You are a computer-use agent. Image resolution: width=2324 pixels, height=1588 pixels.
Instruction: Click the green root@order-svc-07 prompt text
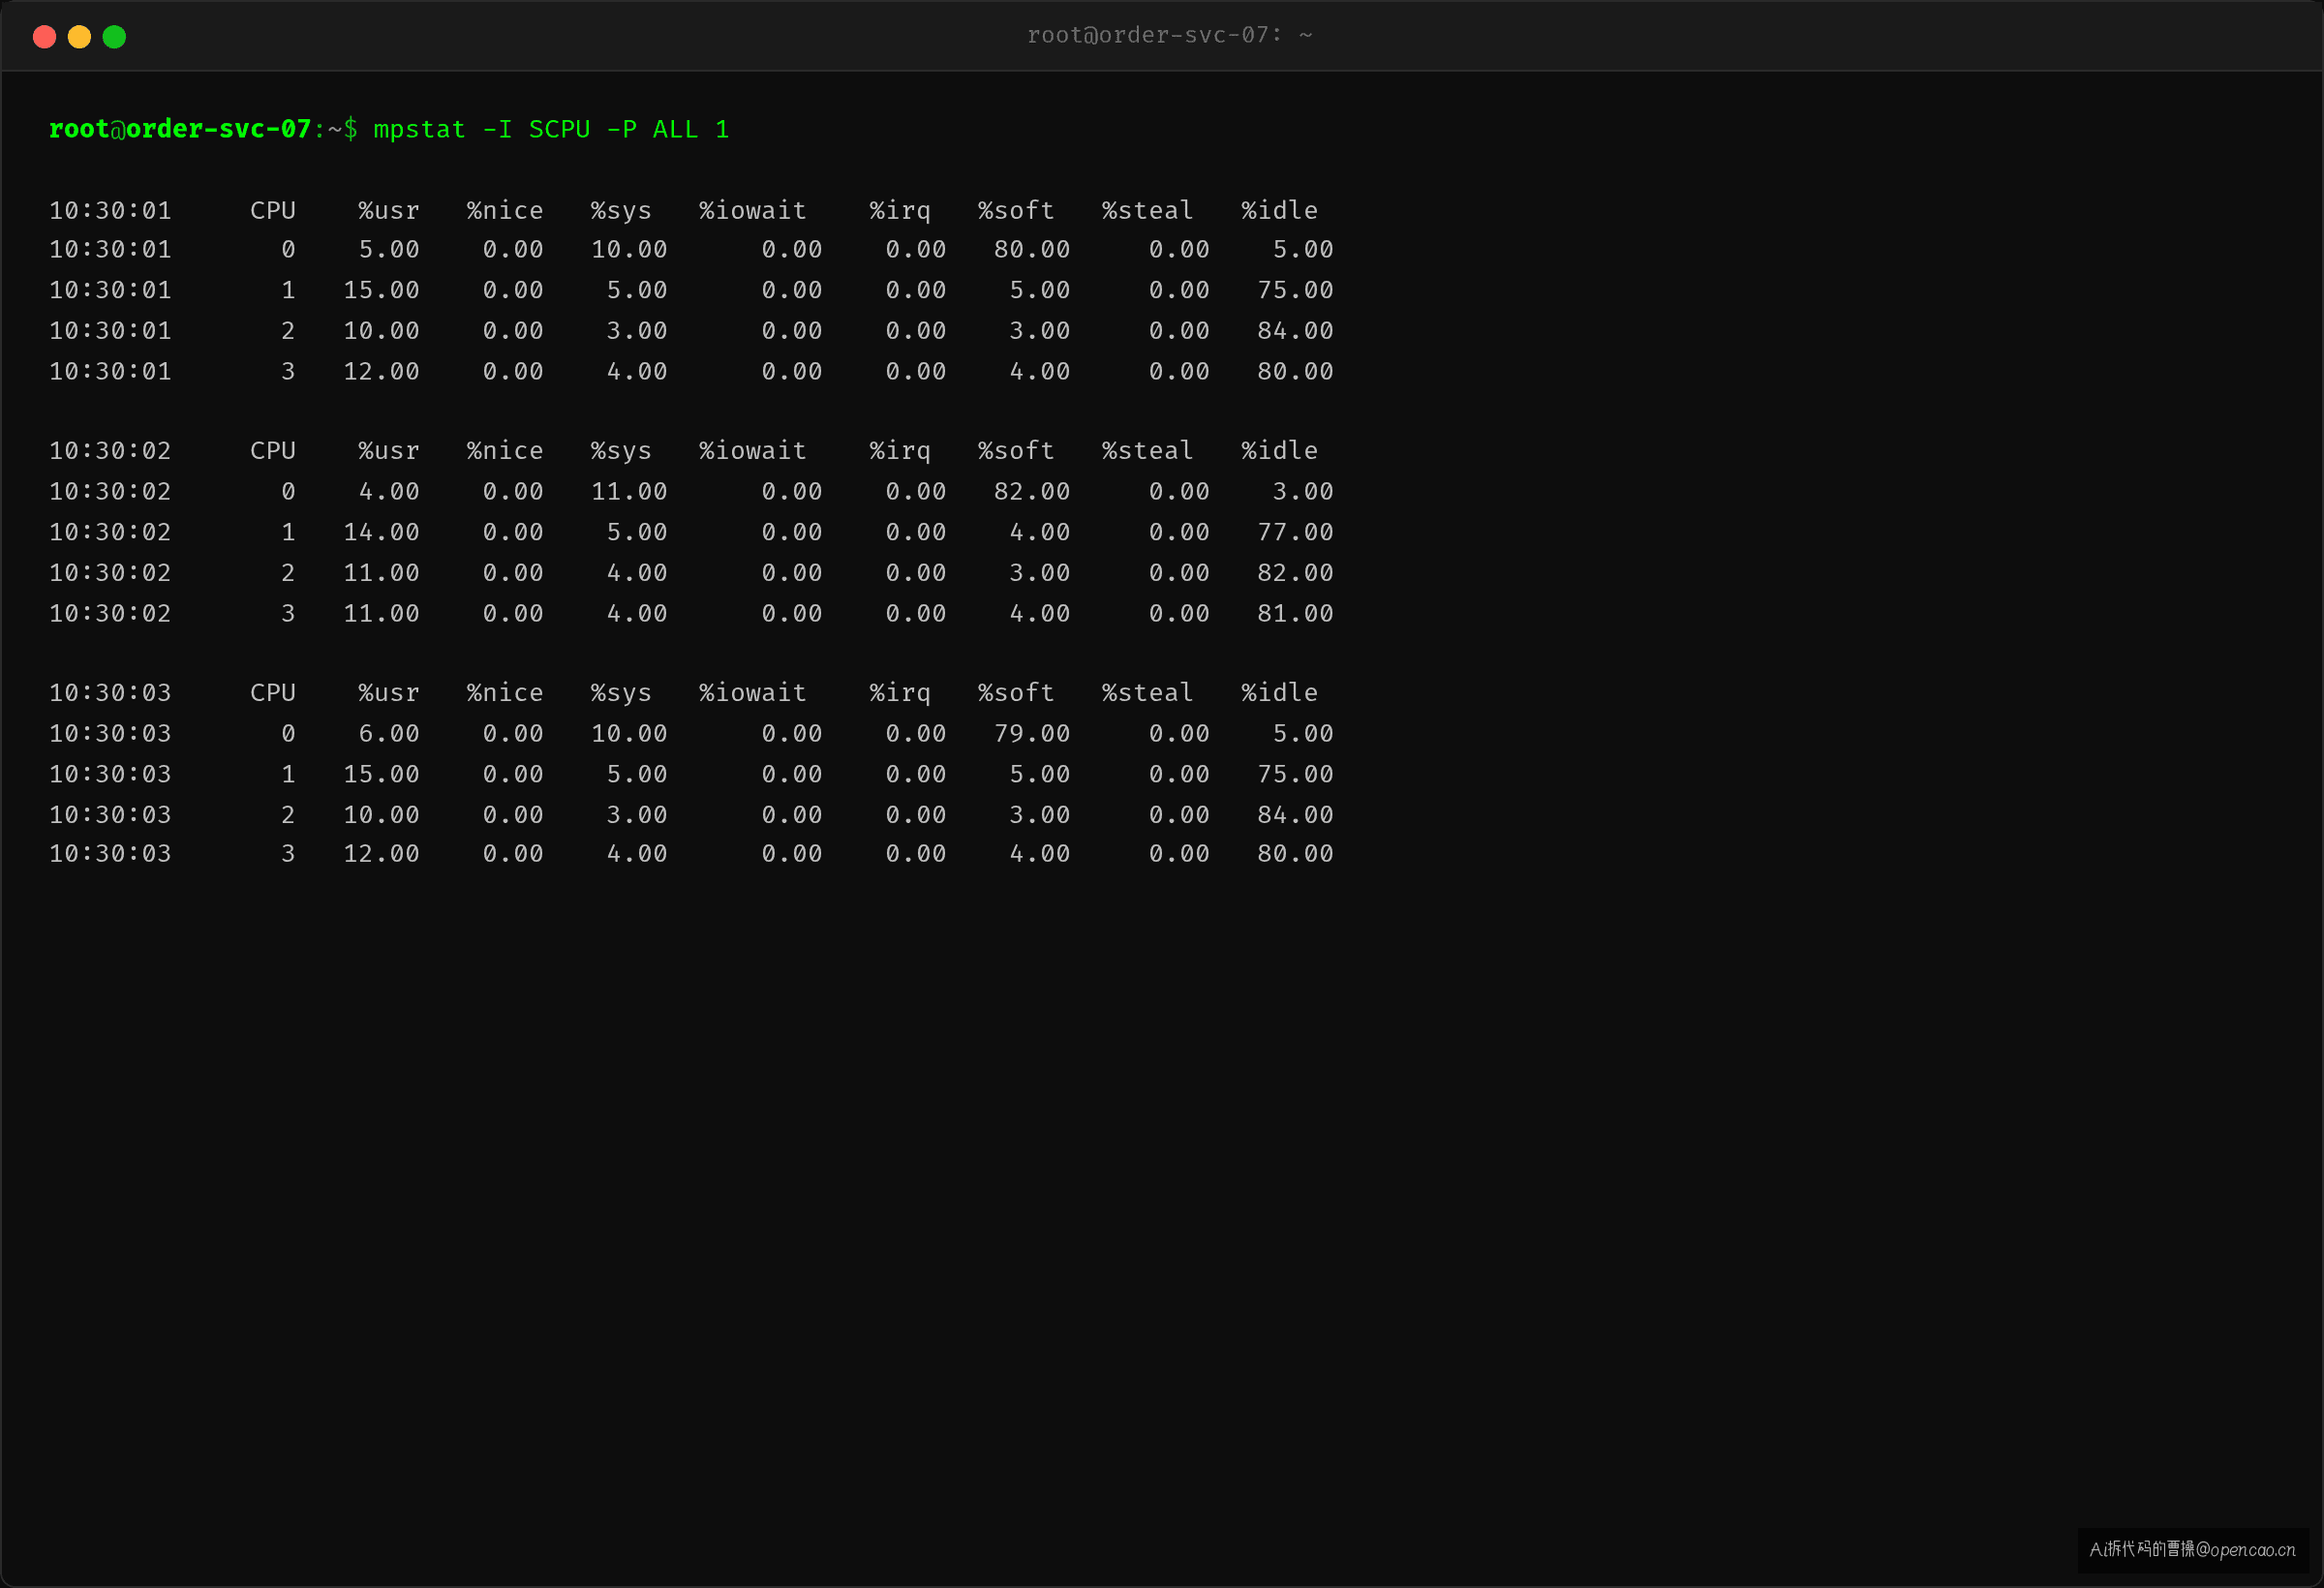coord(180,129)
